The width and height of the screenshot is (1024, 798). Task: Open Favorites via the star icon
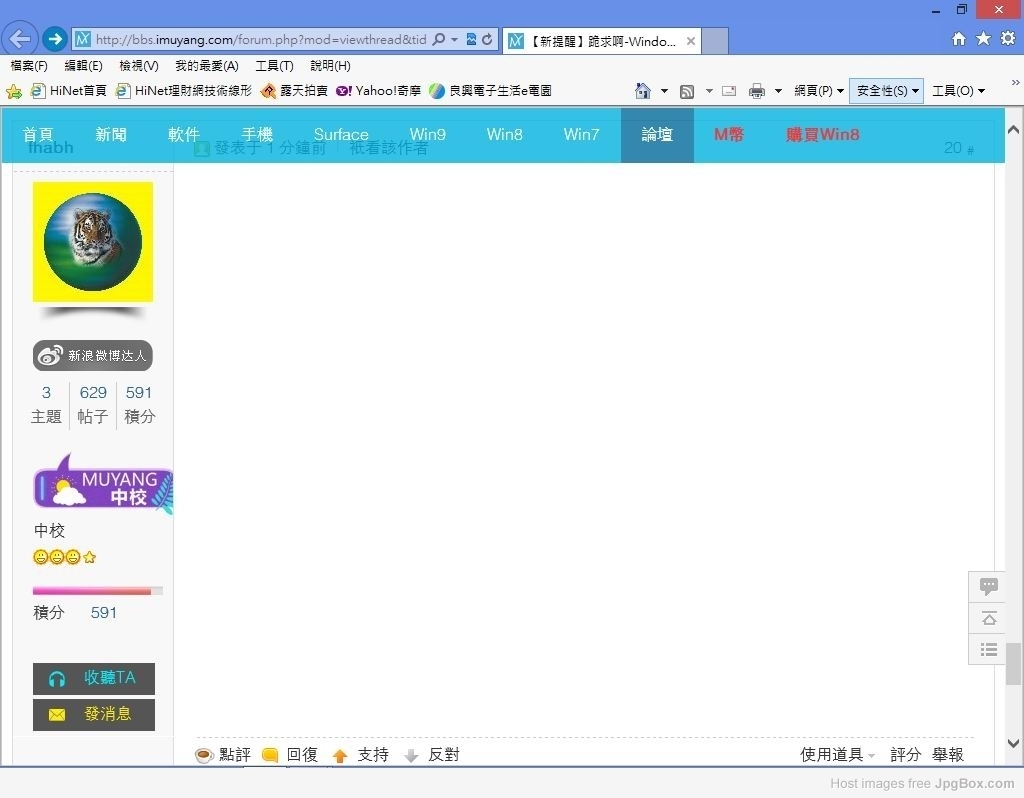[983, 39]
